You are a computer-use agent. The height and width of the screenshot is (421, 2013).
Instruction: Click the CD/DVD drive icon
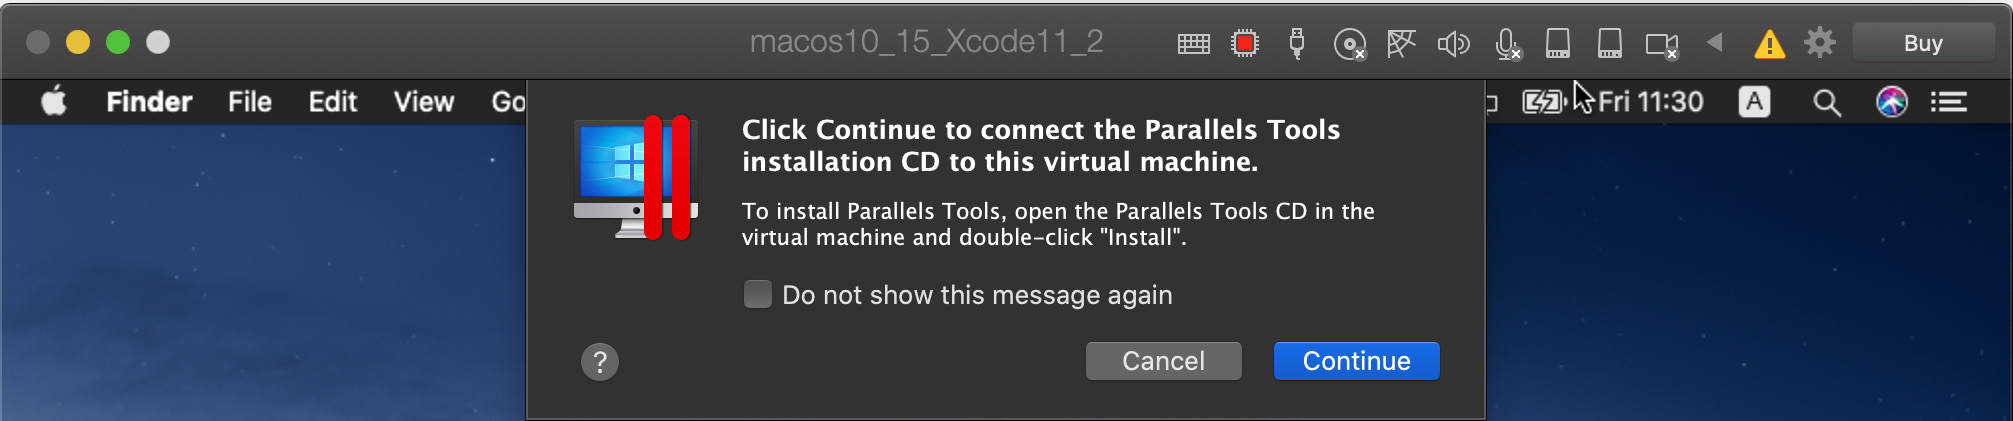[1349, 44]
